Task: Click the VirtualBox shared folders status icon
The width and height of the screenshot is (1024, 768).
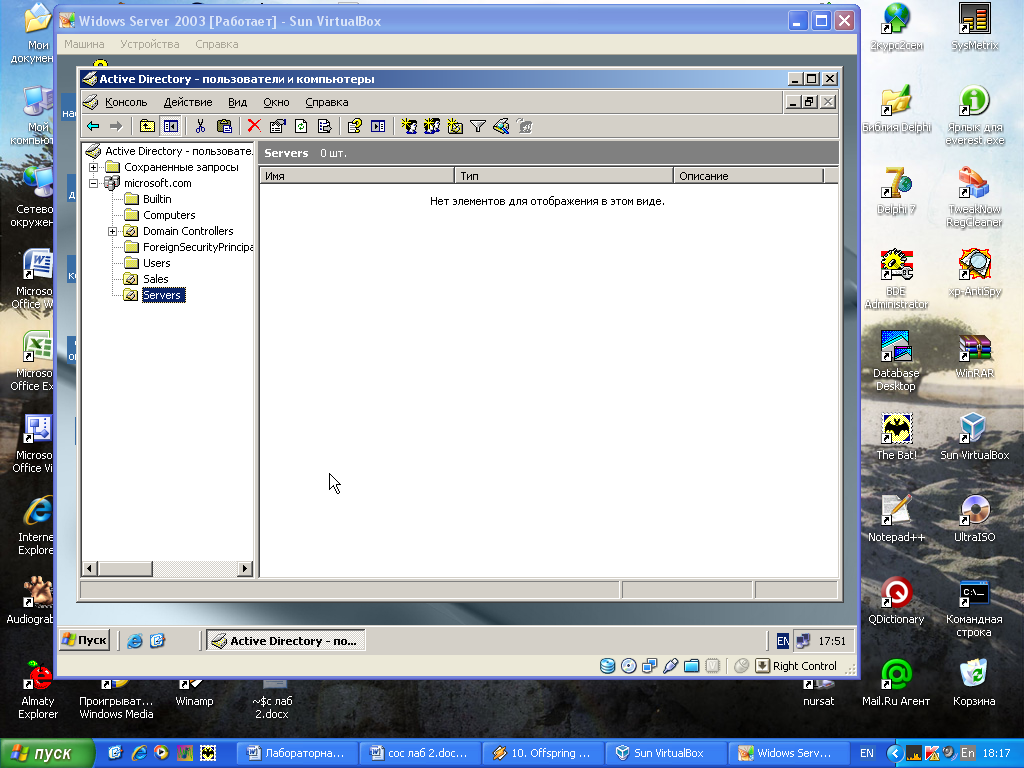Action: [691, 665]
